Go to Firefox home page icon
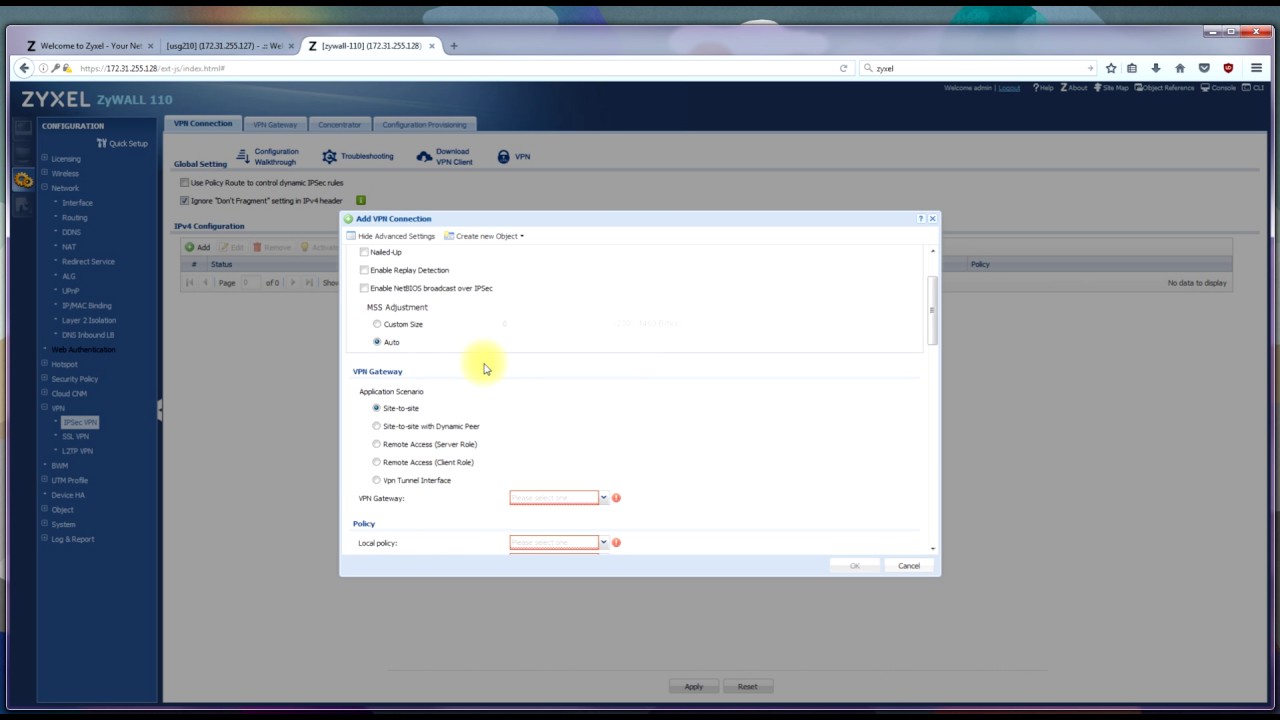The image size is (1280, 720). [1180, 68]
